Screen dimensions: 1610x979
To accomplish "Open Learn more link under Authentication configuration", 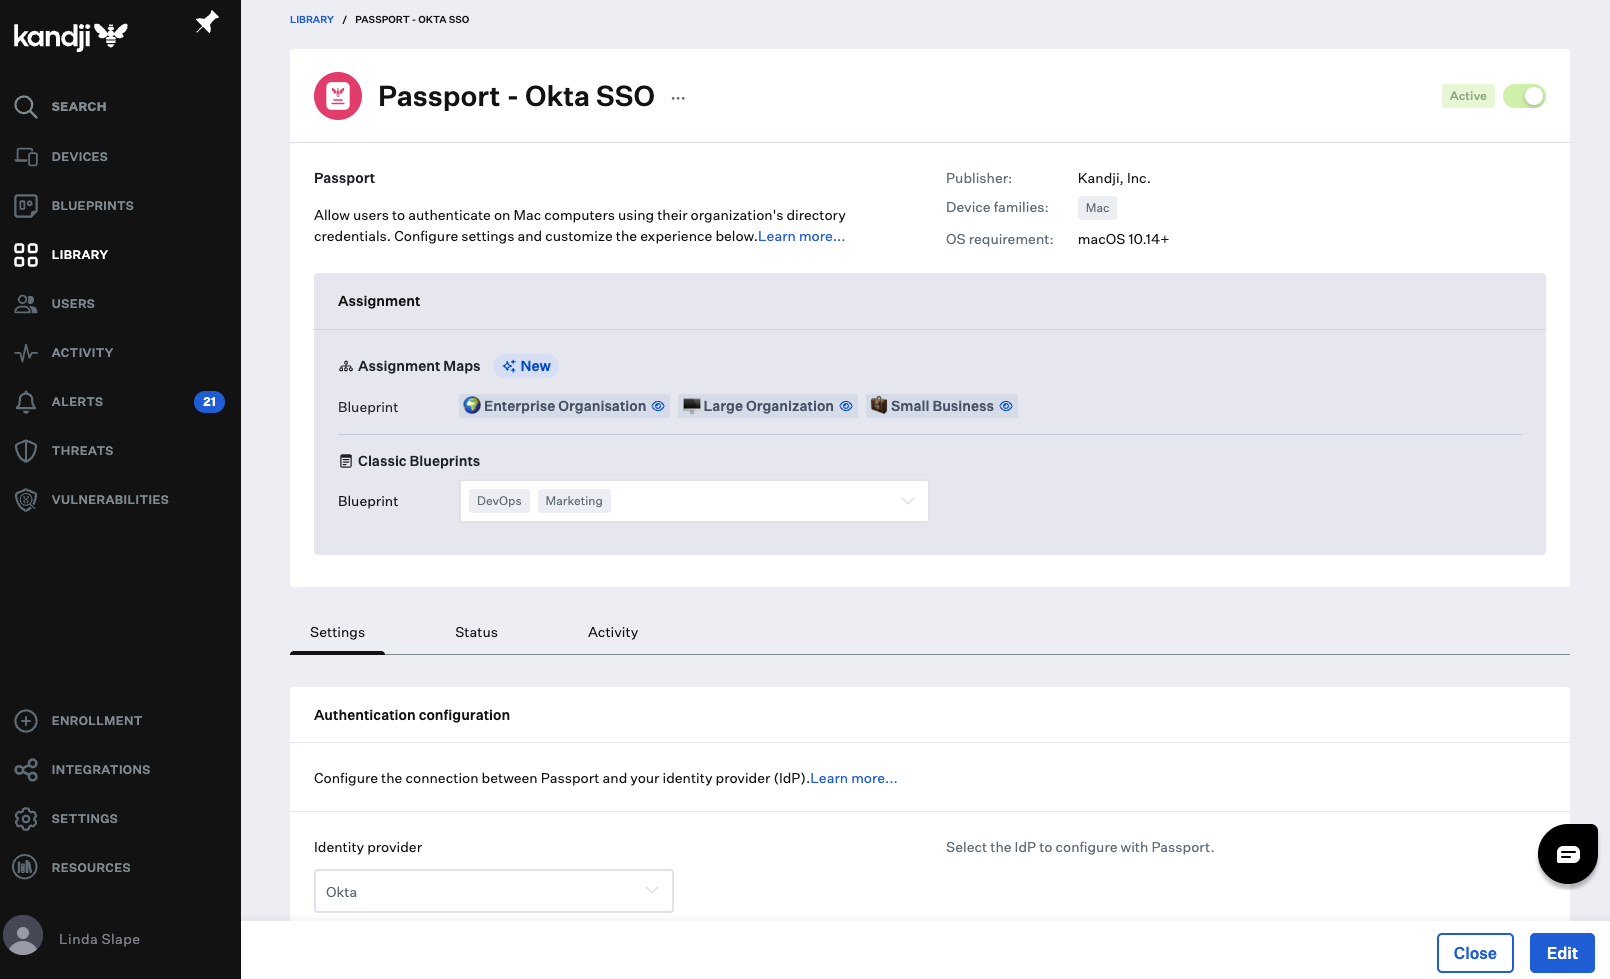I will click(x=854, y=779).
